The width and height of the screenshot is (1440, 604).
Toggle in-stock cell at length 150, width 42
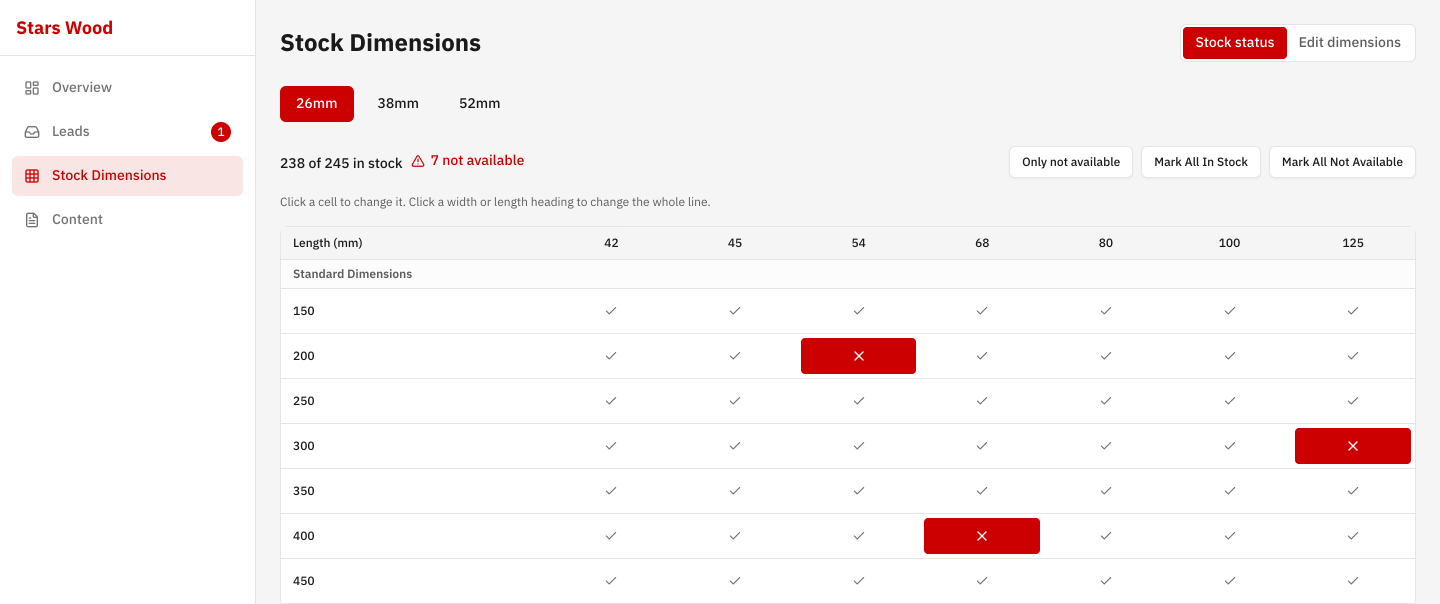pos(611,311)
